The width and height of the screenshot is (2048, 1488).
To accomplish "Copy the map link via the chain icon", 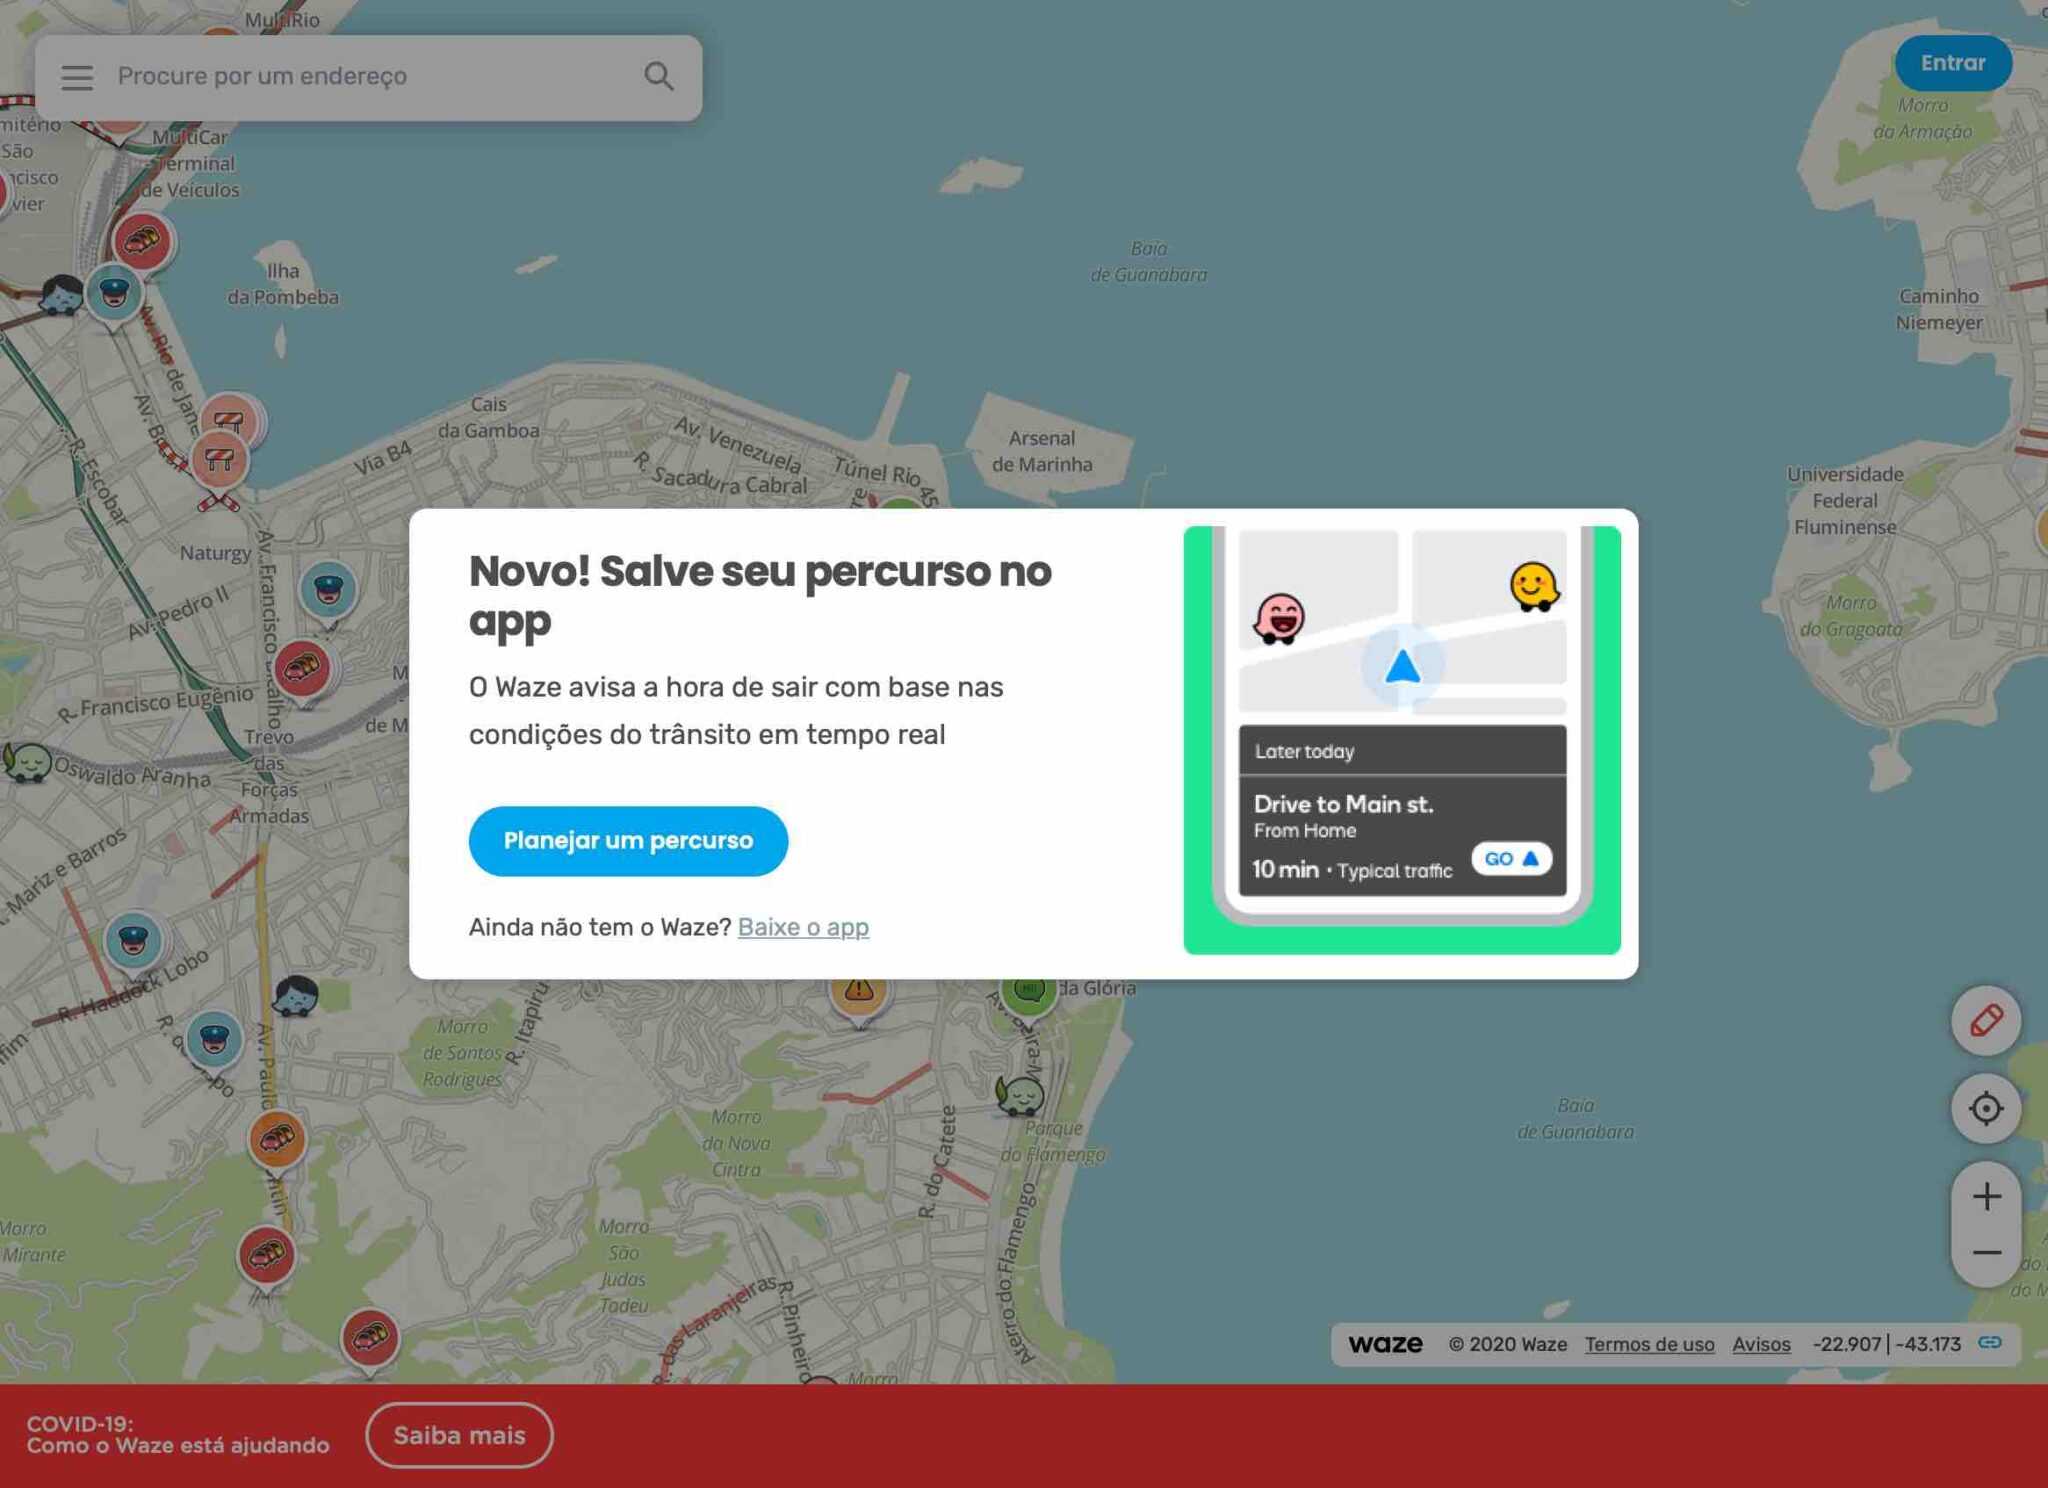I will [1990, 1345].
